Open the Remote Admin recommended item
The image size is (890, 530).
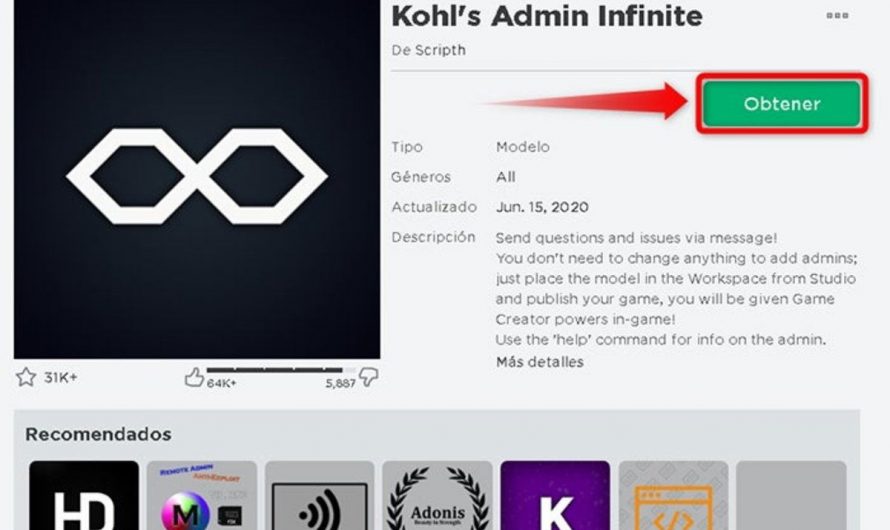201,495
